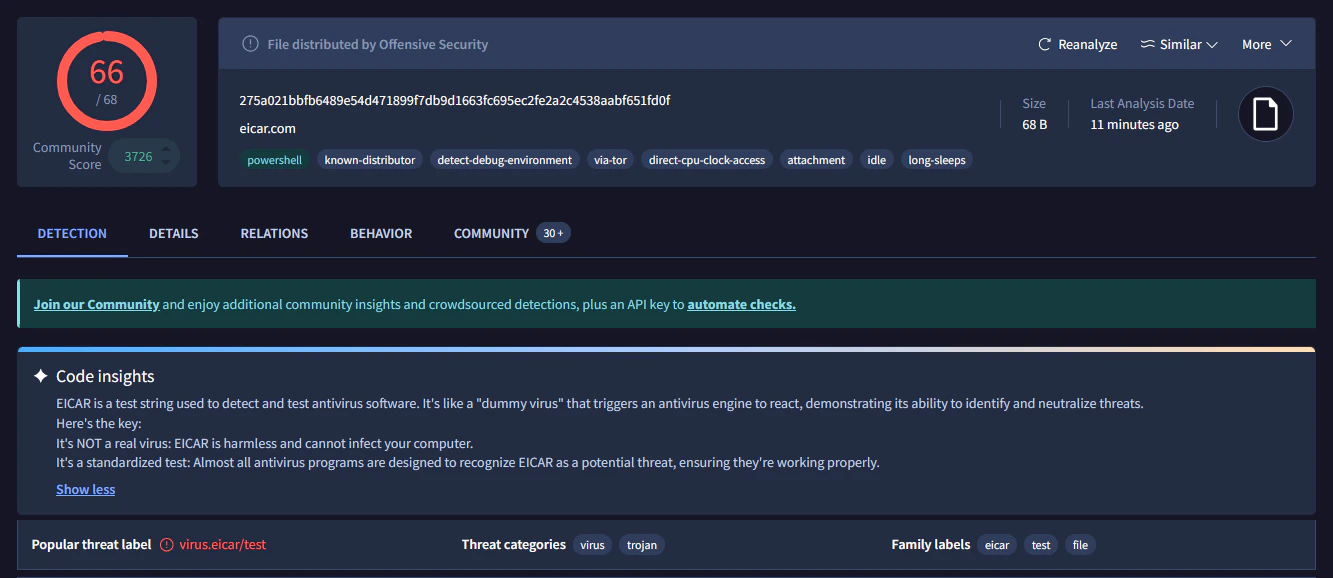Click the virus threat category chip
The height and width of the screenshot is (578, 1333).
tap(593, 545)
